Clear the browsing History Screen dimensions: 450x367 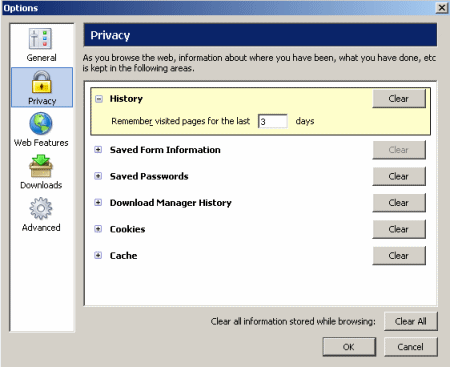(399, 99)
